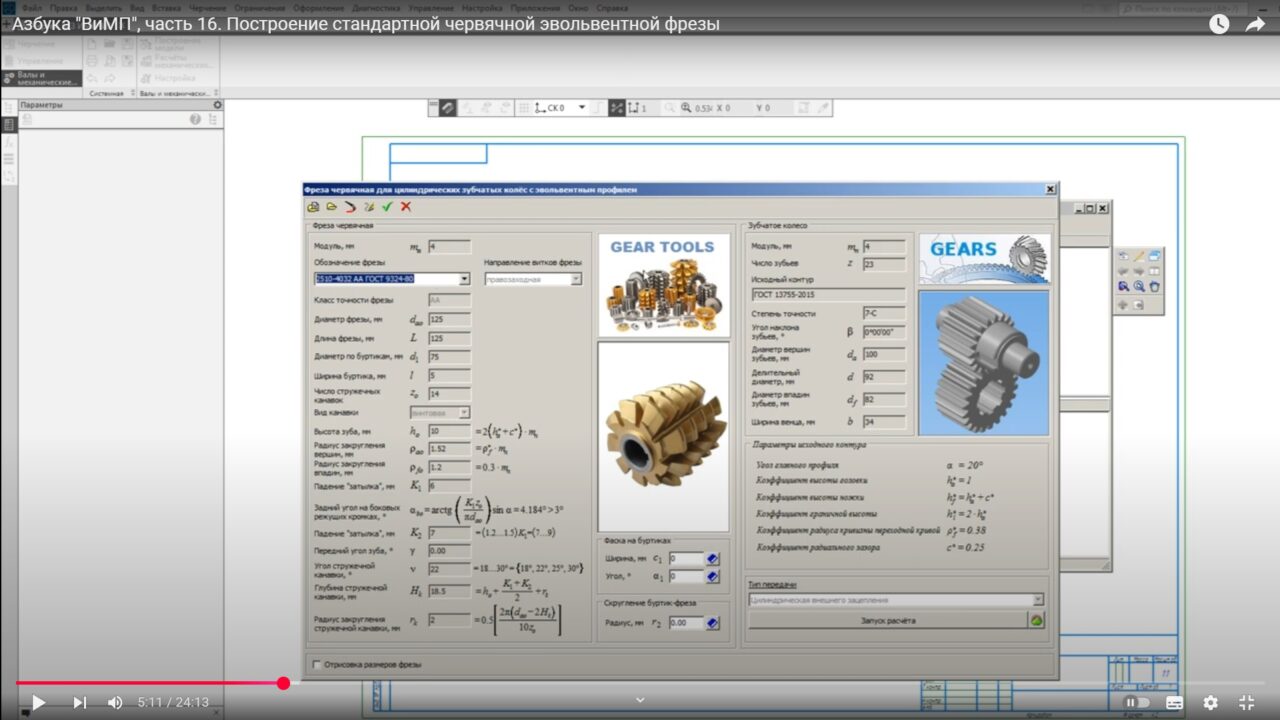Click the Ширина венца b input field
The width and height of the screenshot is (1280, 720).
coord(884,422)
